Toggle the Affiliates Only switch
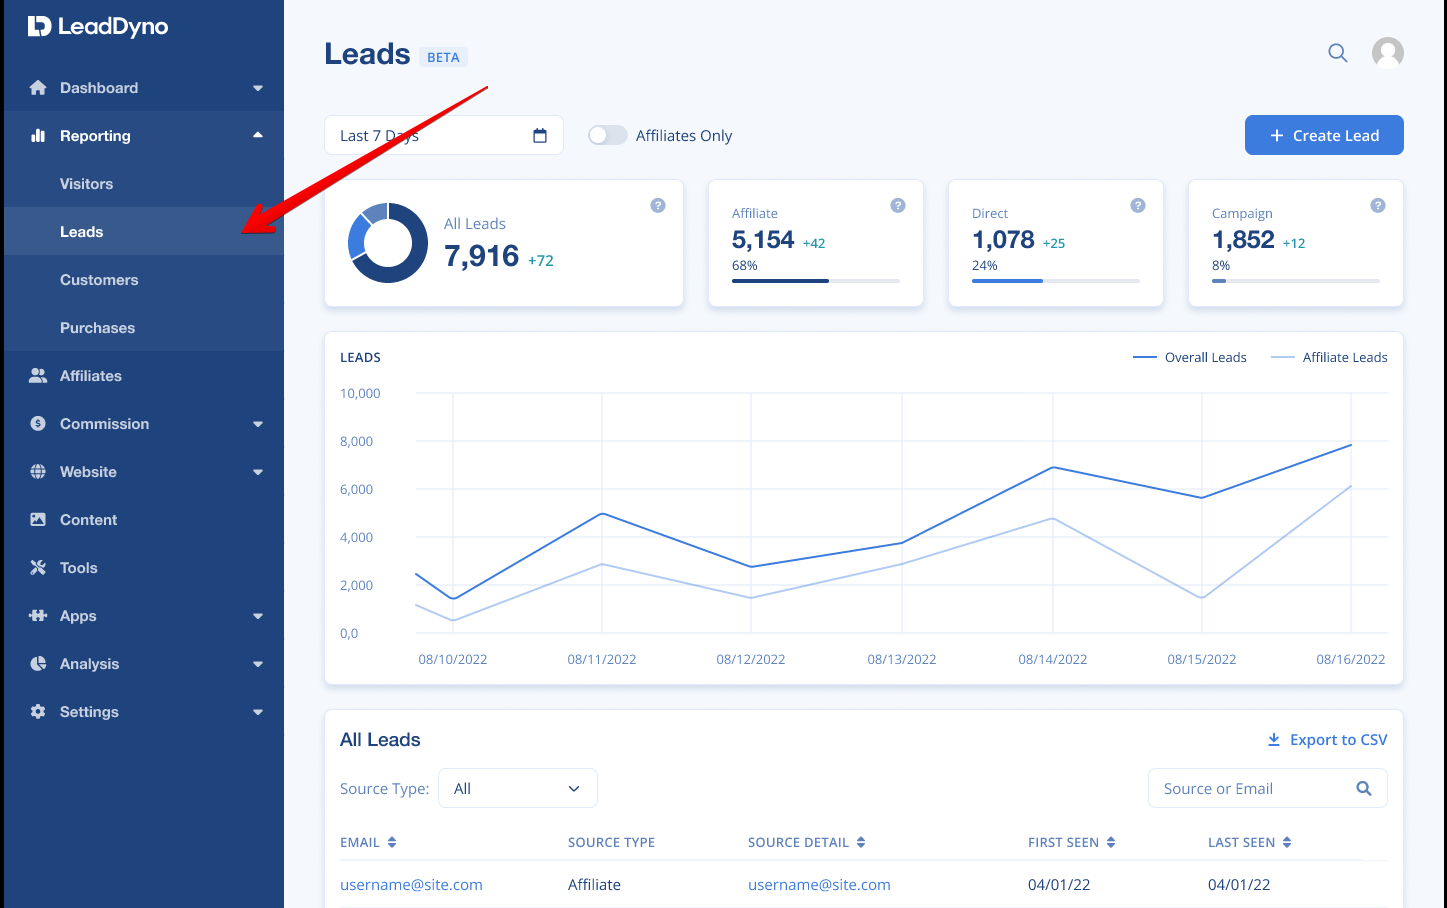 [x=607, y=135]
